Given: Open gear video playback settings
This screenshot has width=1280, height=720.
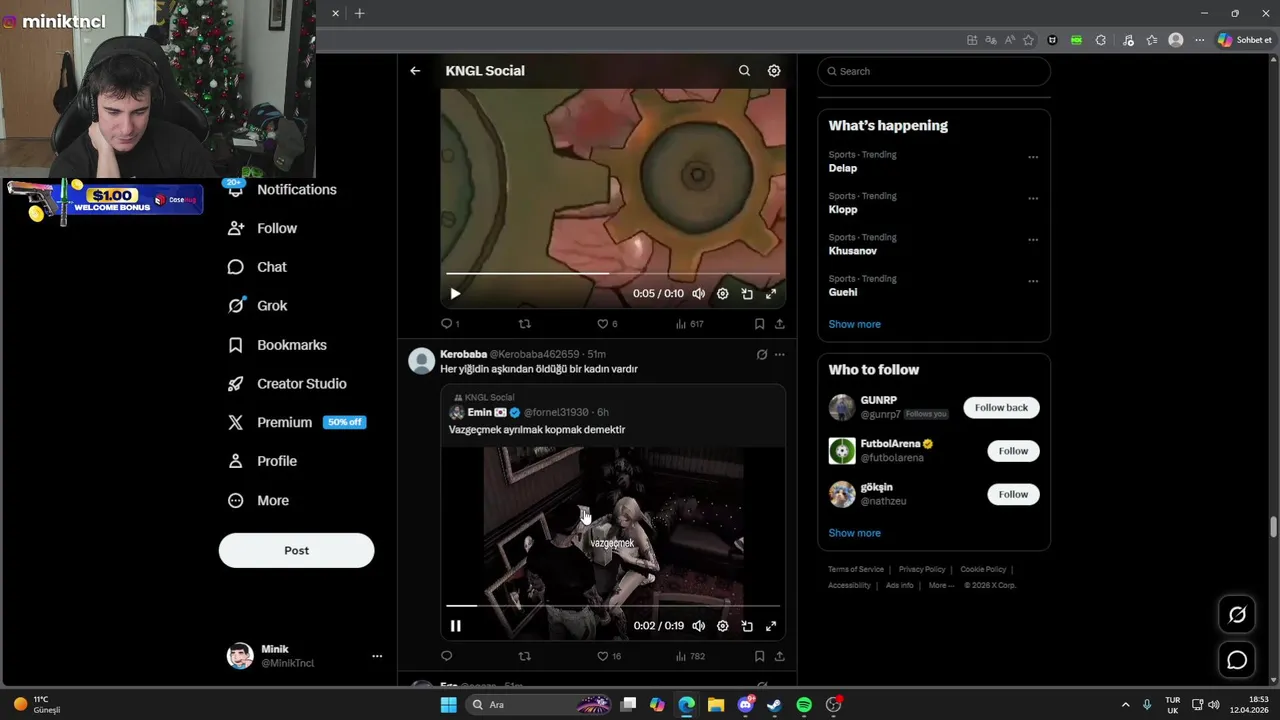Looking at the screenshot, I should pyautogui.click(x=723, y=294).
